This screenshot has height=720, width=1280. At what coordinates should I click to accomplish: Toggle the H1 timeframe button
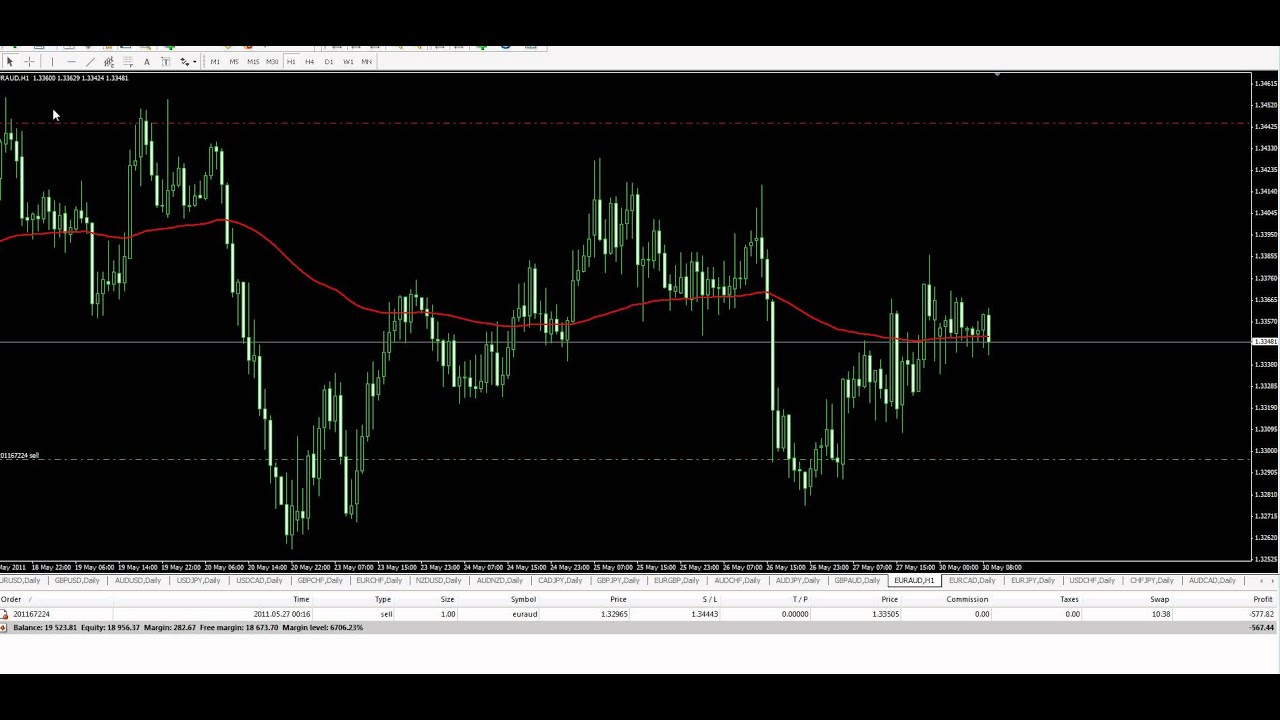[291, 62]
